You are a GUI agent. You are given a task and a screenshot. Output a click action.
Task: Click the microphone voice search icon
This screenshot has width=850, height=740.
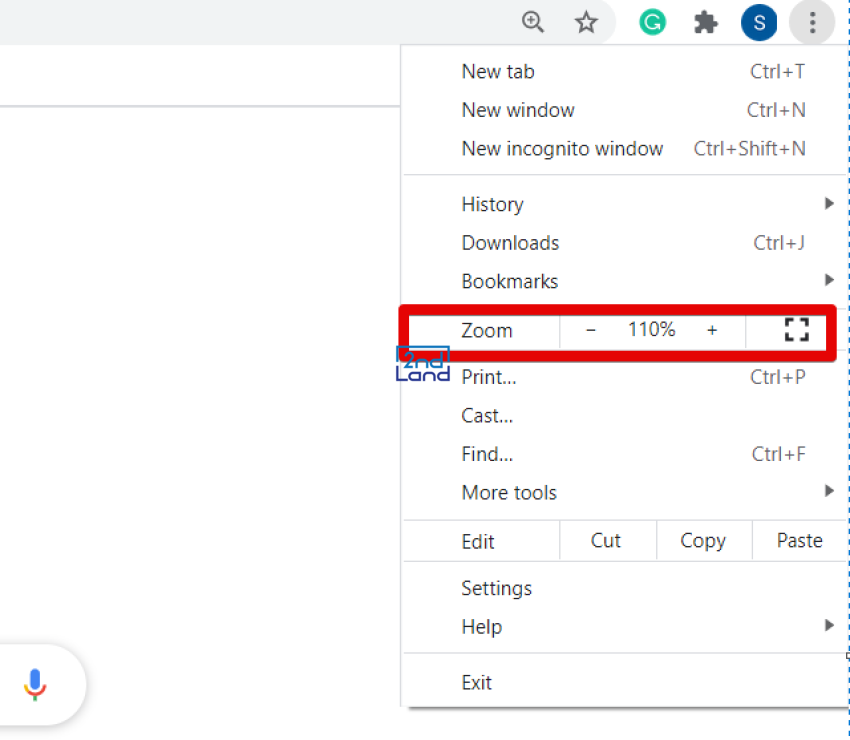[x=35, y=684]
